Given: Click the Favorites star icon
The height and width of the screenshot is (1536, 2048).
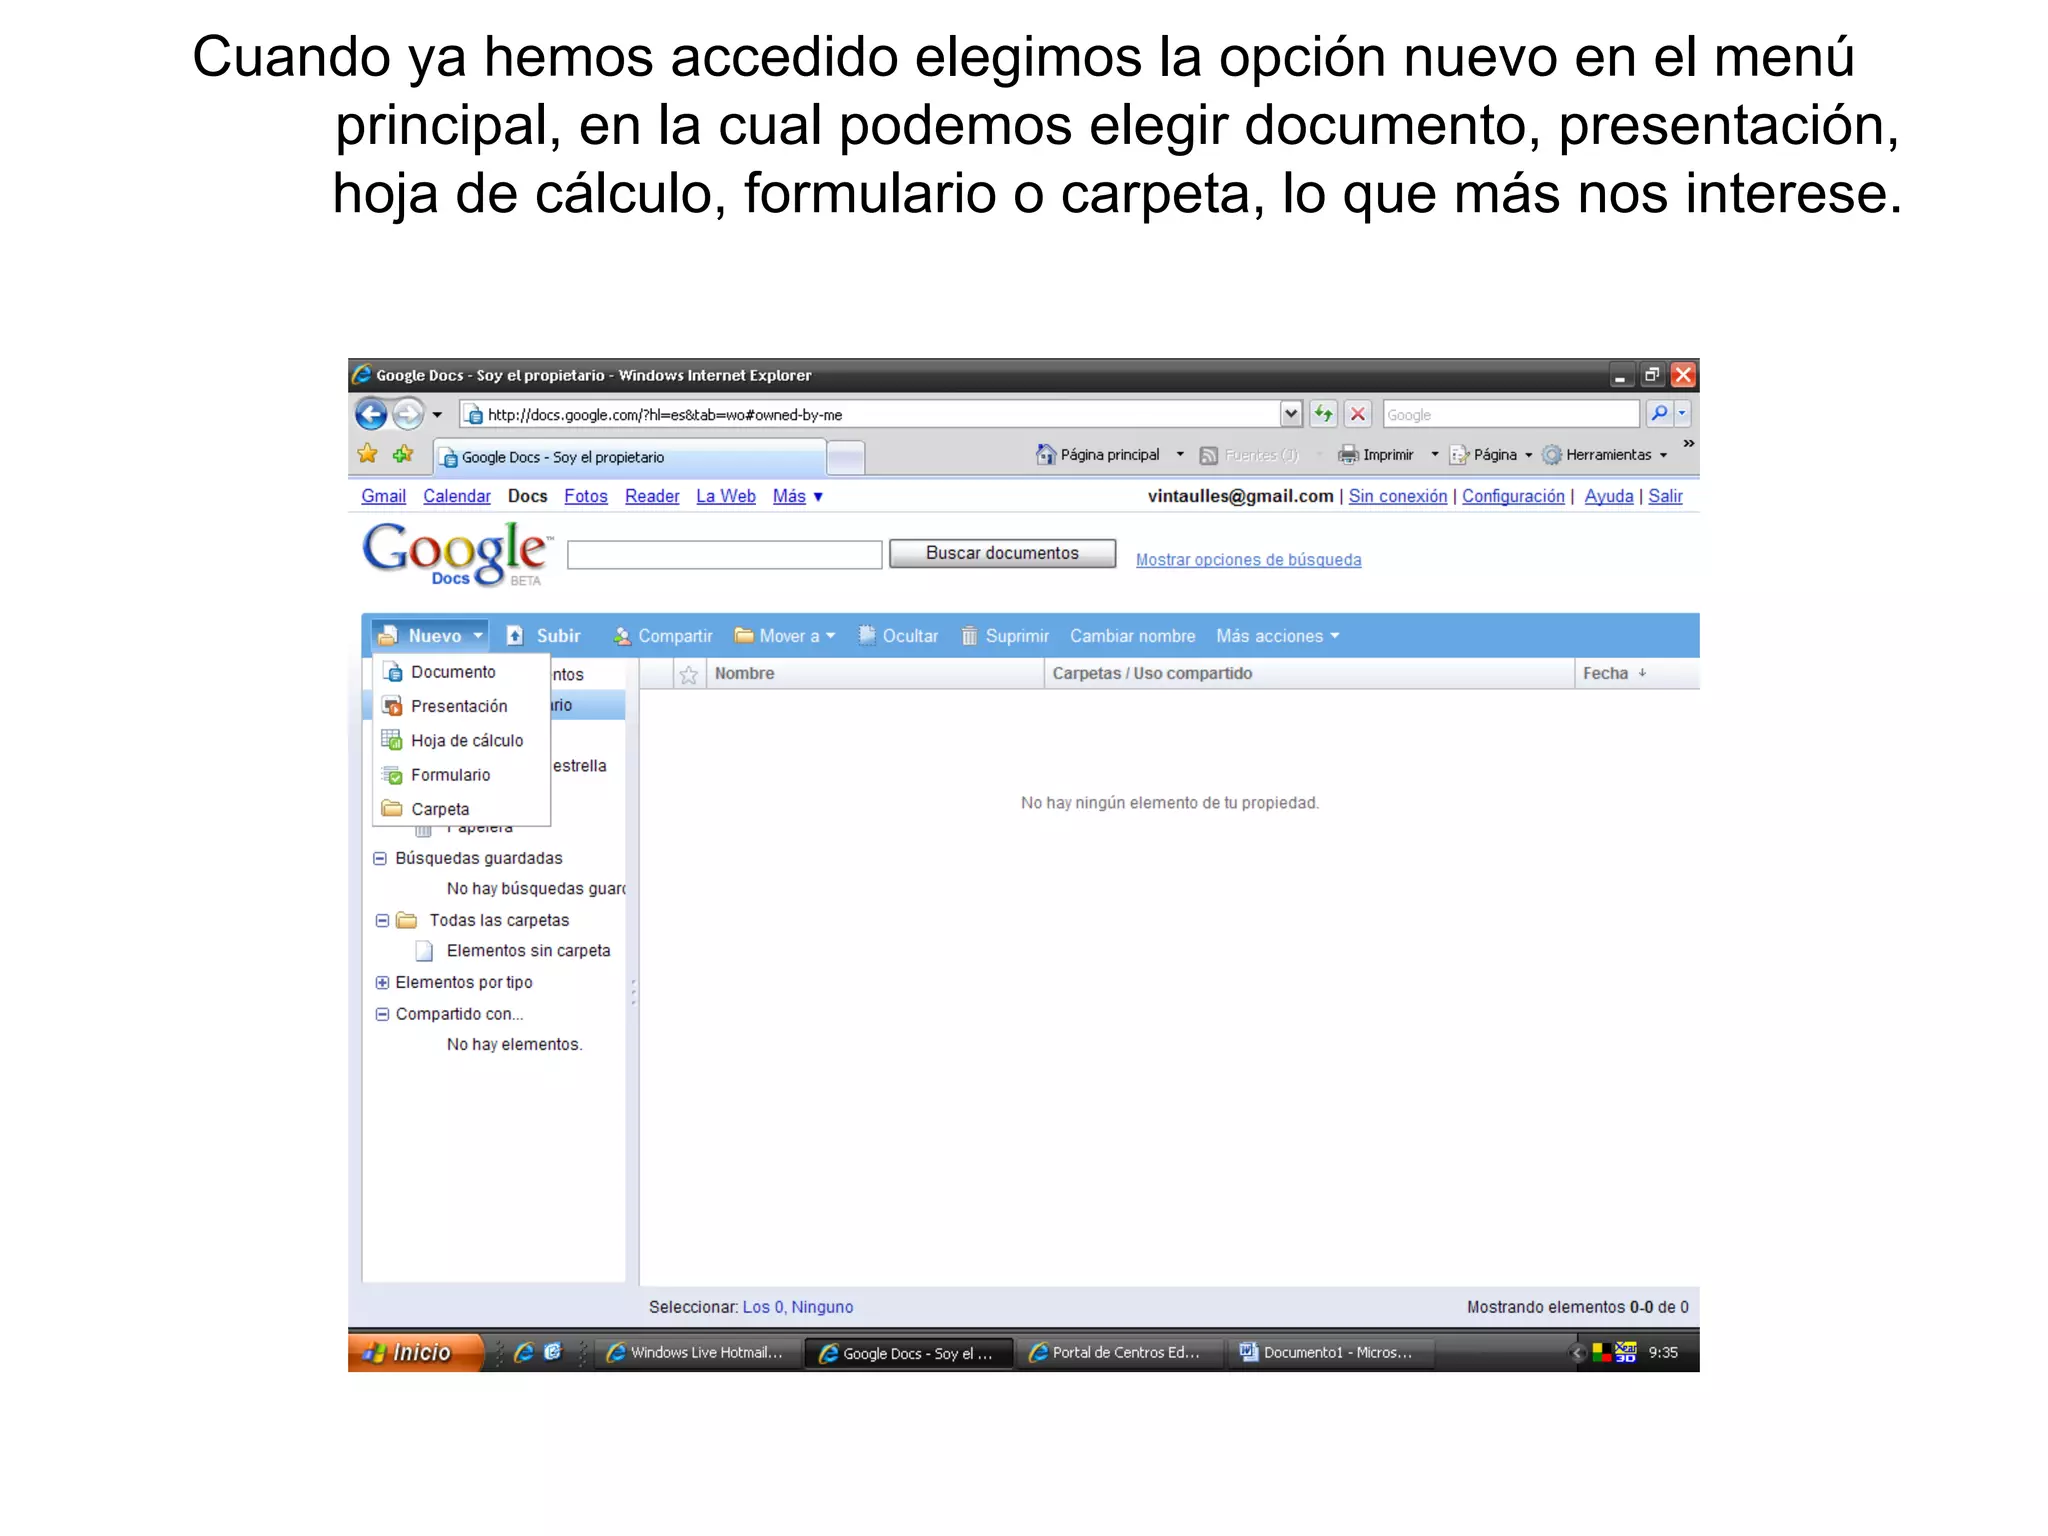Looking at the screenshot, I should coord(368,455).
